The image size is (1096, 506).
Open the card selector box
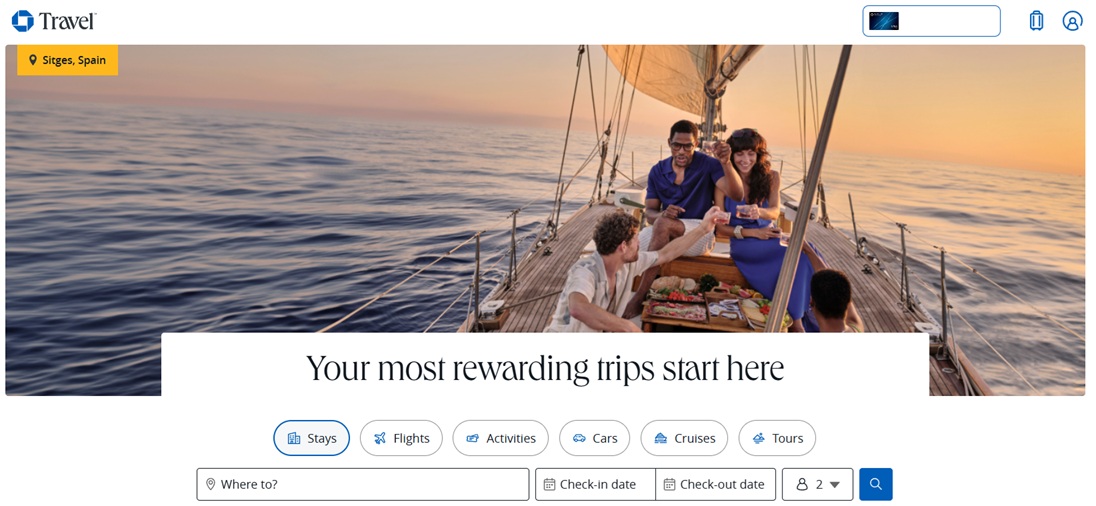point(931,21)
